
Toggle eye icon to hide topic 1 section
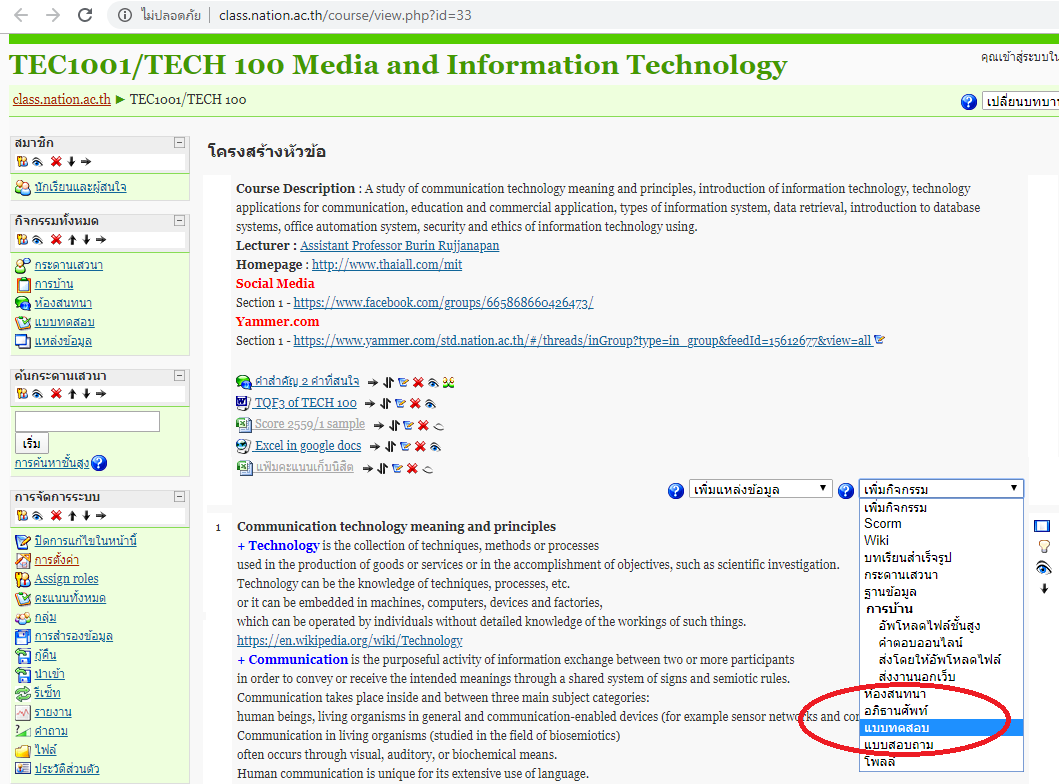point(1044,567)
